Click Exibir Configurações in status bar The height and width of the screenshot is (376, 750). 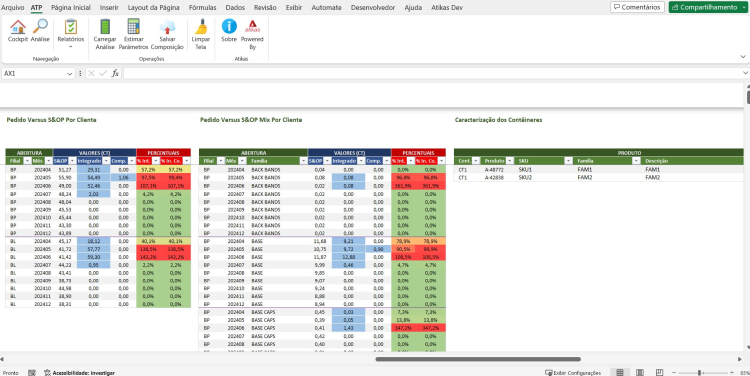573,373
